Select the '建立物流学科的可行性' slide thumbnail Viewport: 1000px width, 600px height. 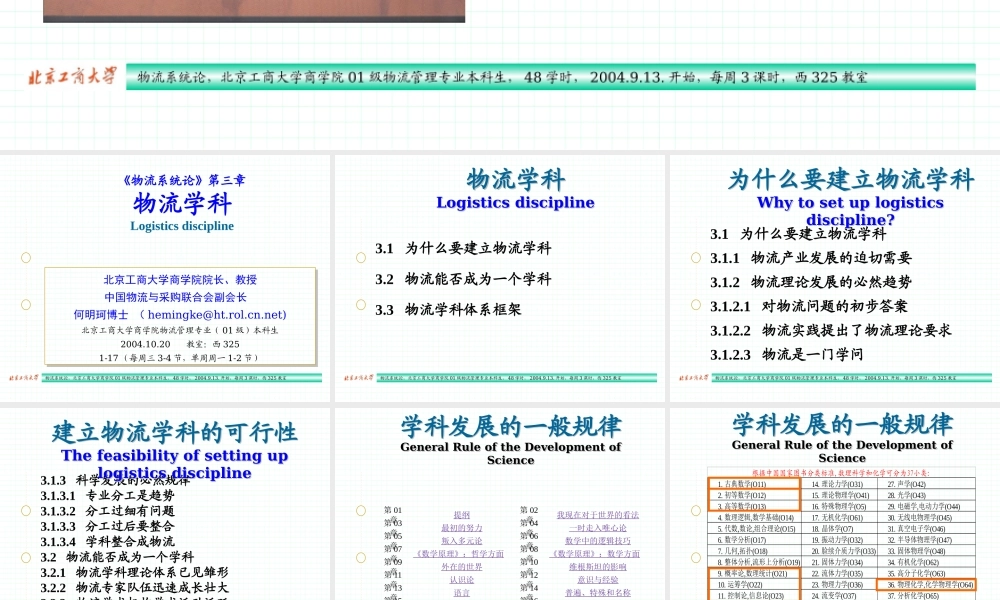click(165, 504)
